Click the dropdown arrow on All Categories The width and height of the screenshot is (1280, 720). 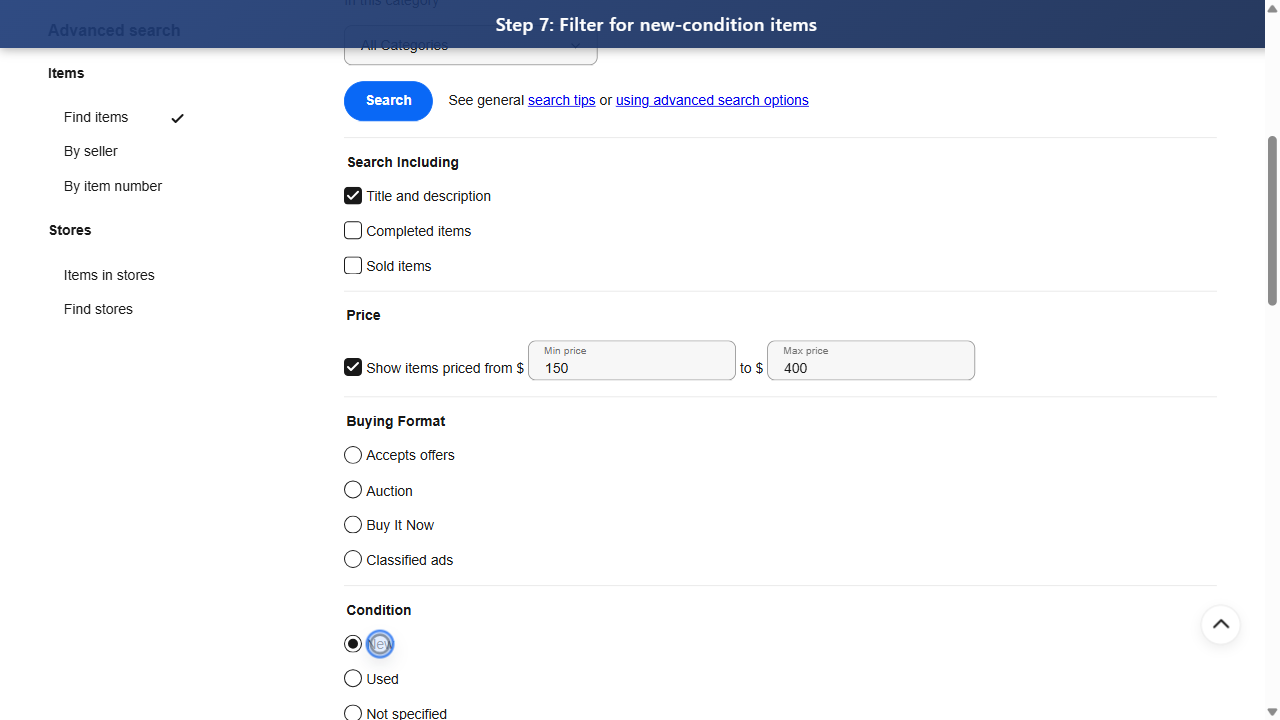click(575, 45)
